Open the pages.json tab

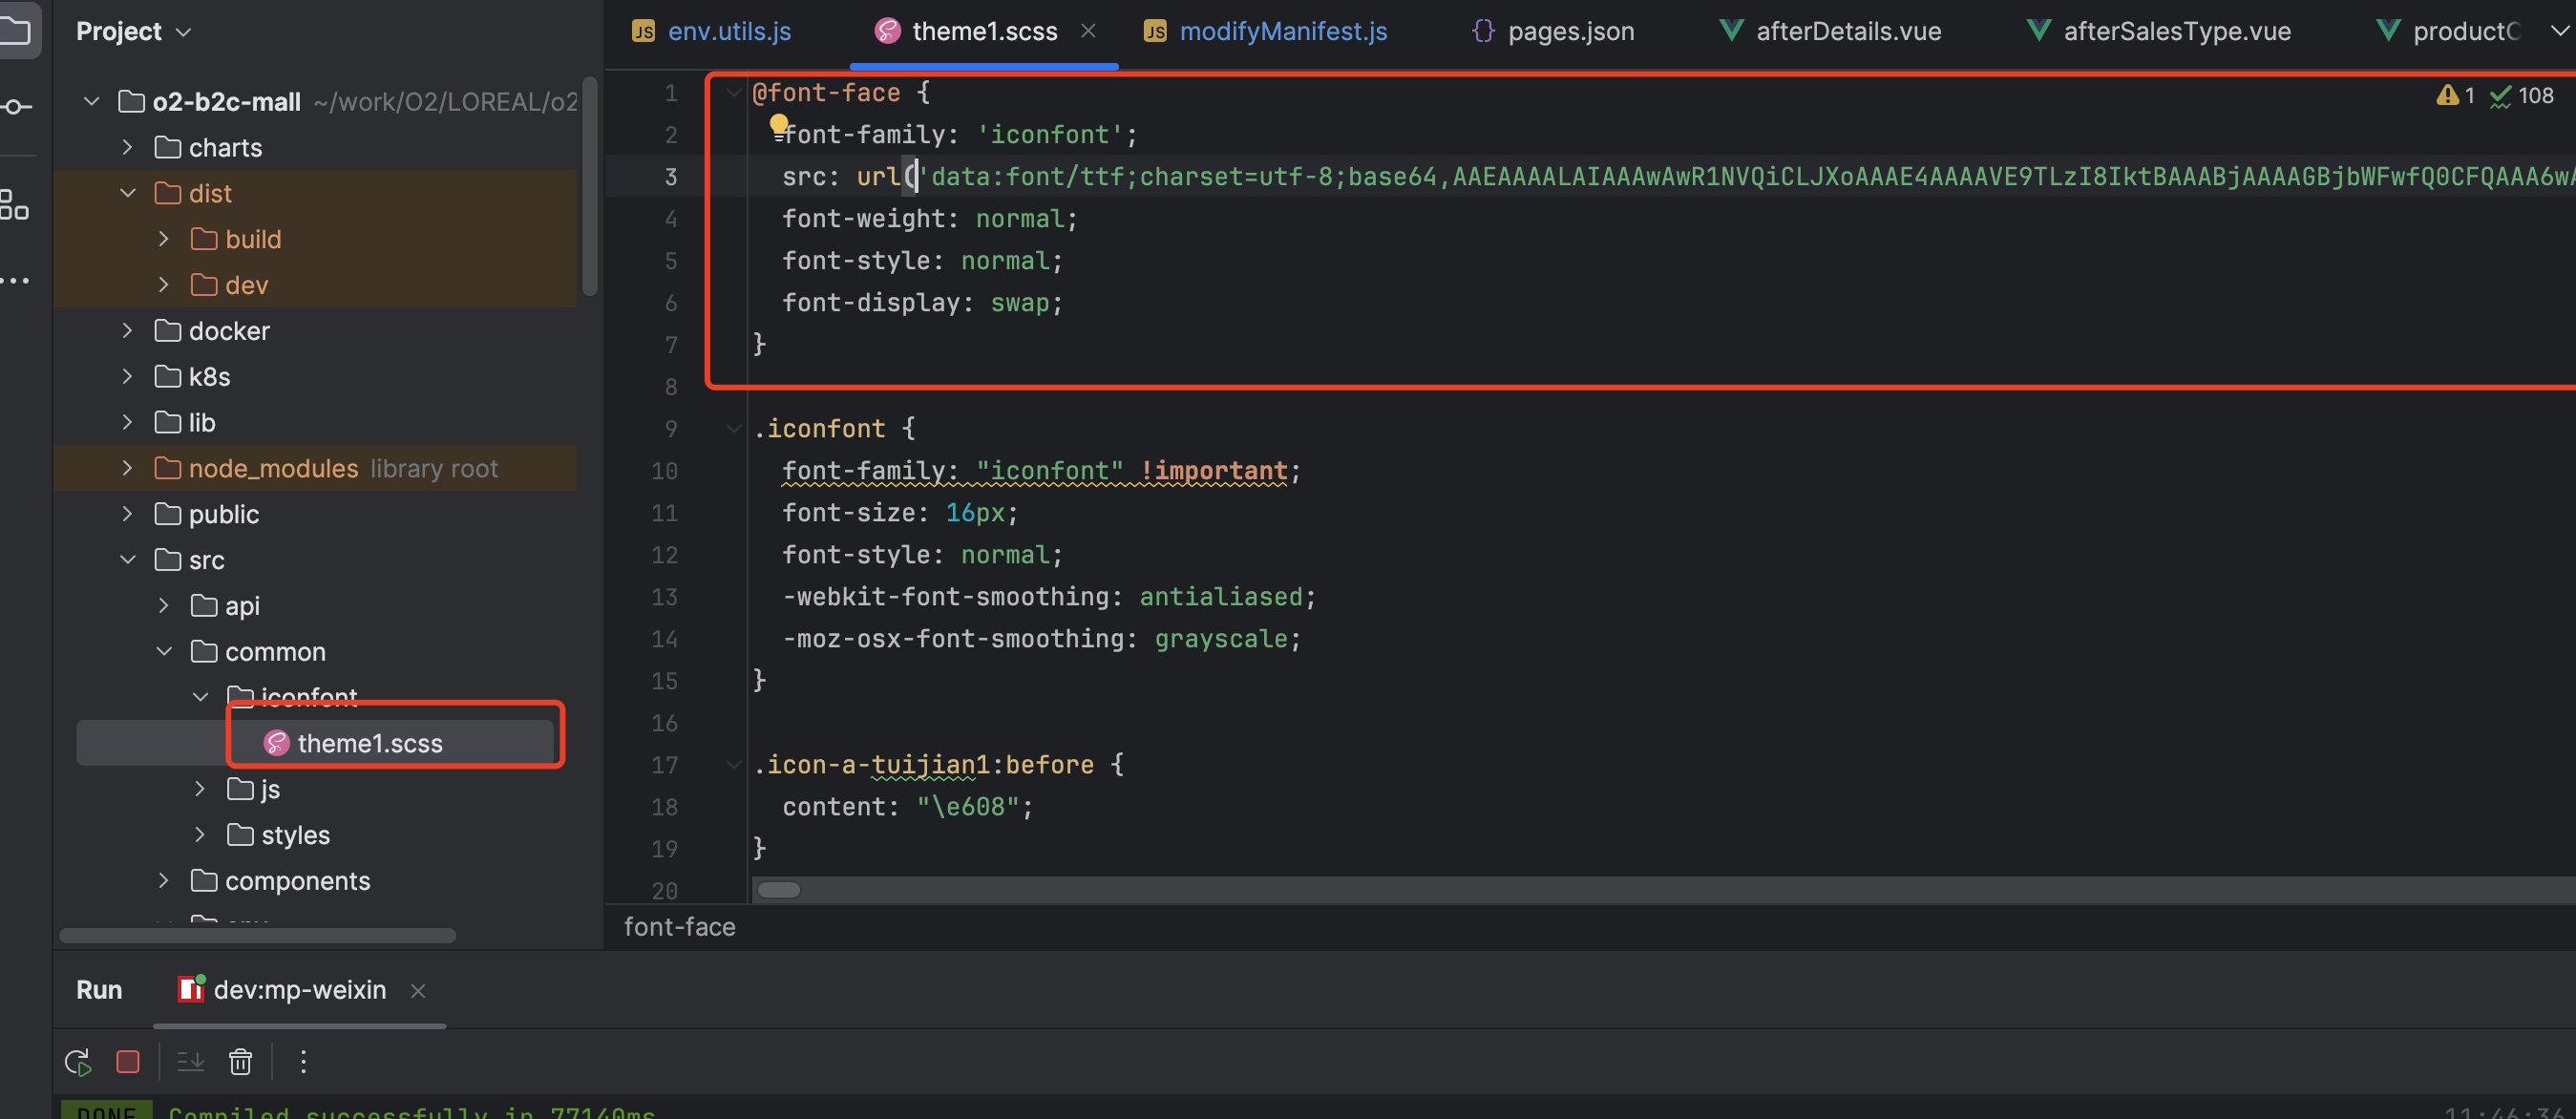[1553, 31]
